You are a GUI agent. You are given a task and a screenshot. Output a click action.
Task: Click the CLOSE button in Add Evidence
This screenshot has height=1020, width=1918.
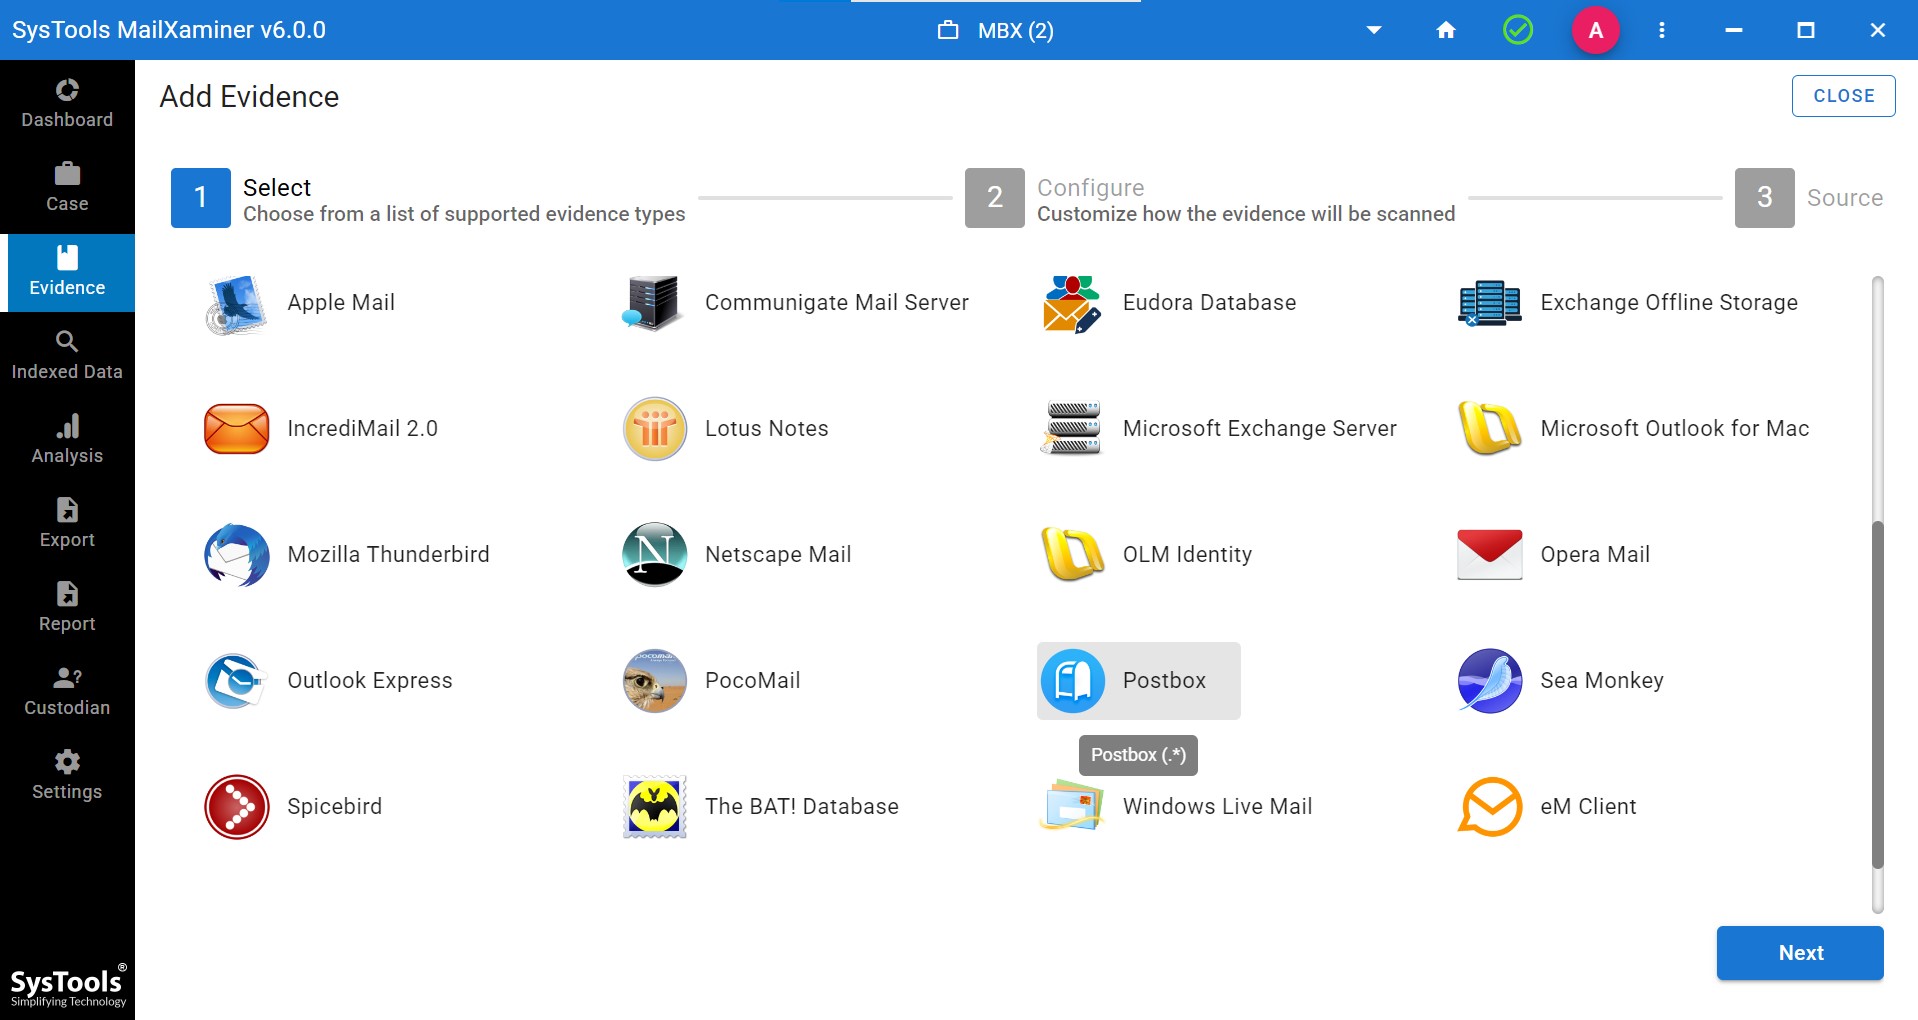1843,96
